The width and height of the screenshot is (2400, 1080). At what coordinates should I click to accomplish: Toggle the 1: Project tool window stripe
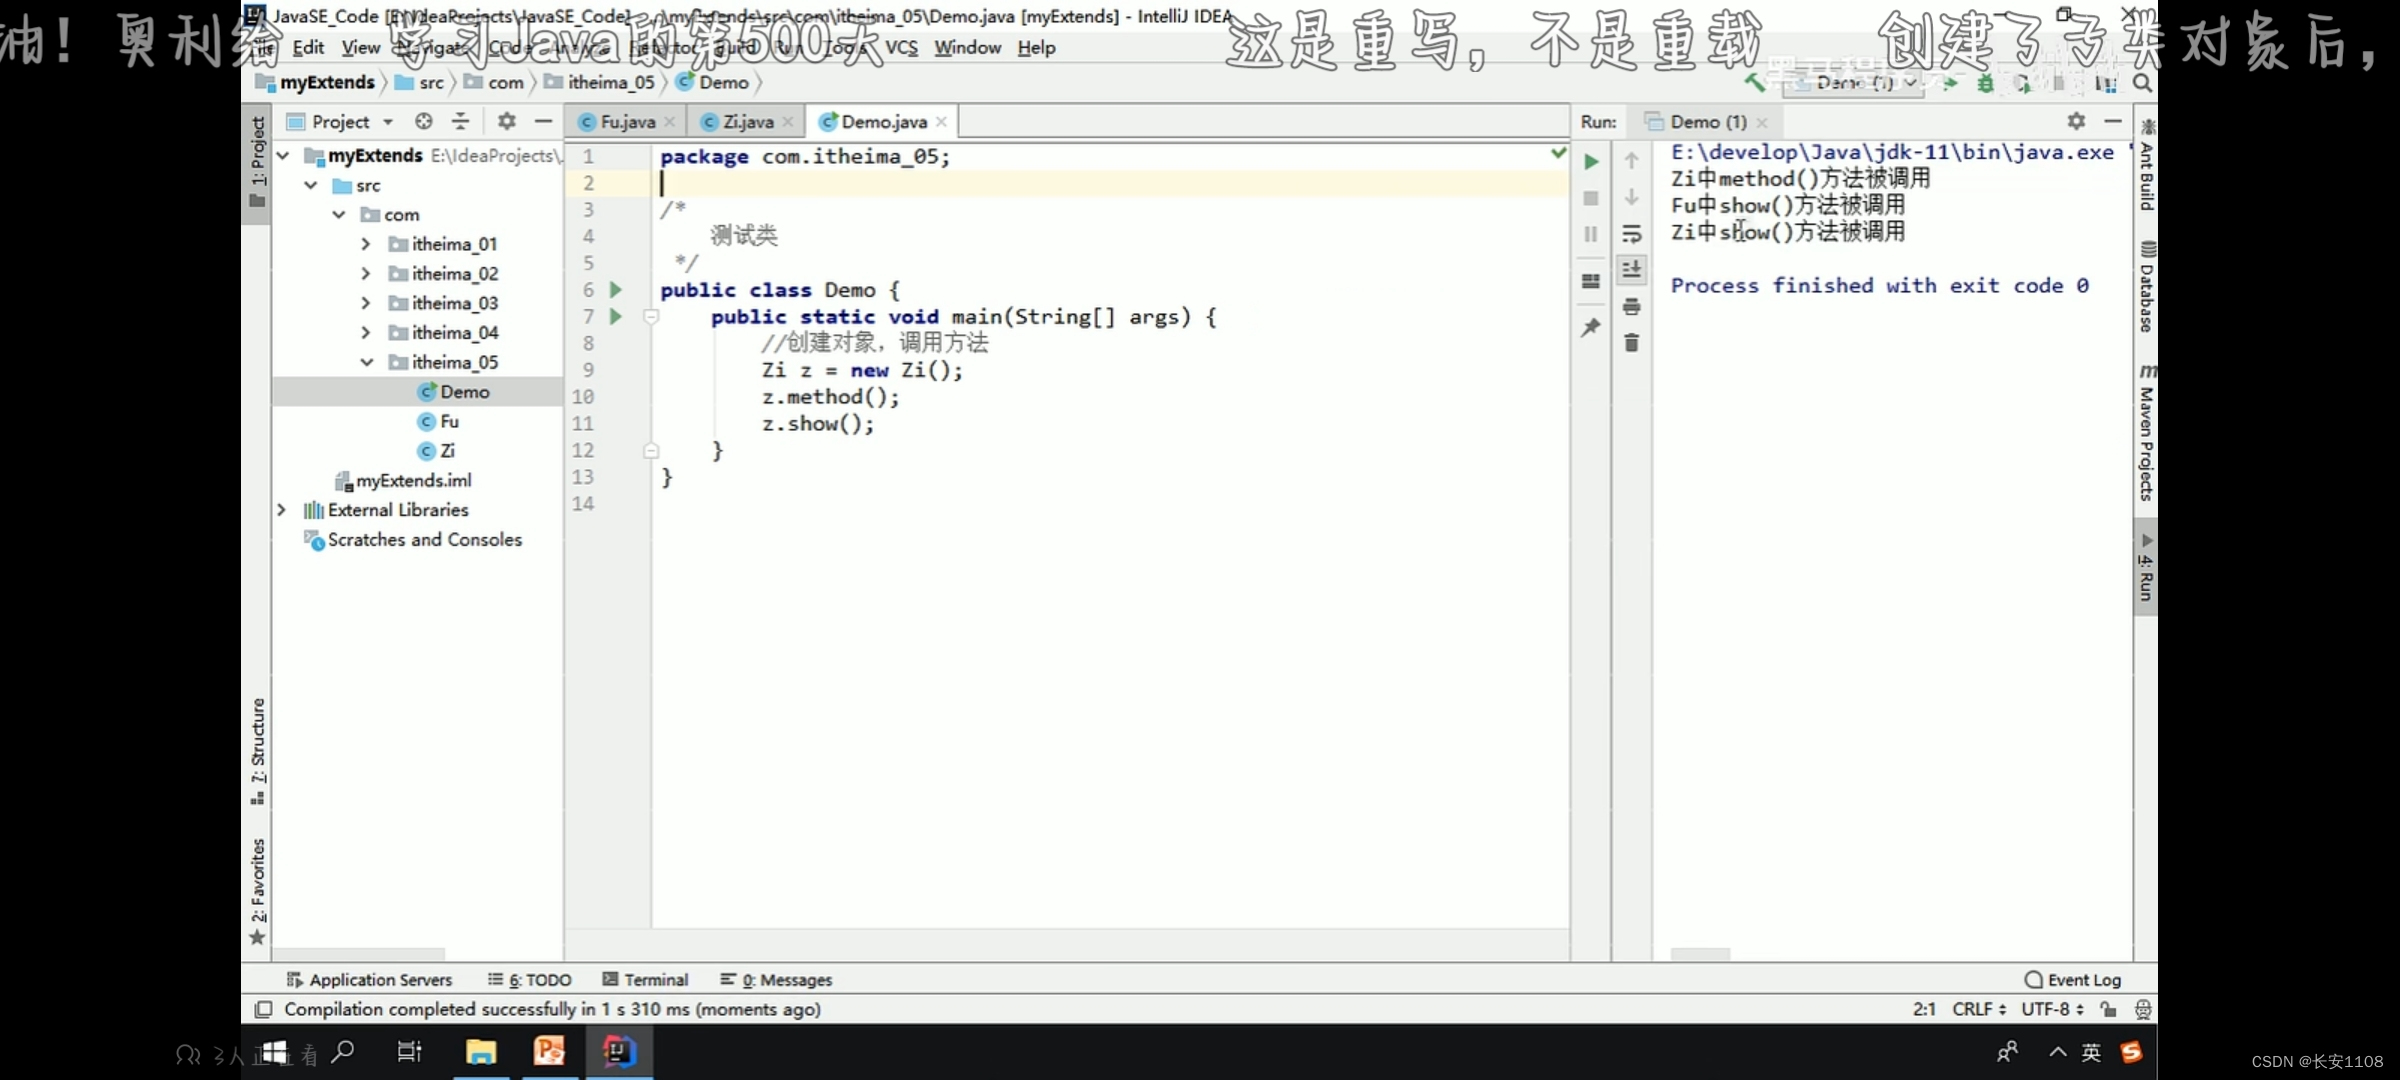pos(257,163)
